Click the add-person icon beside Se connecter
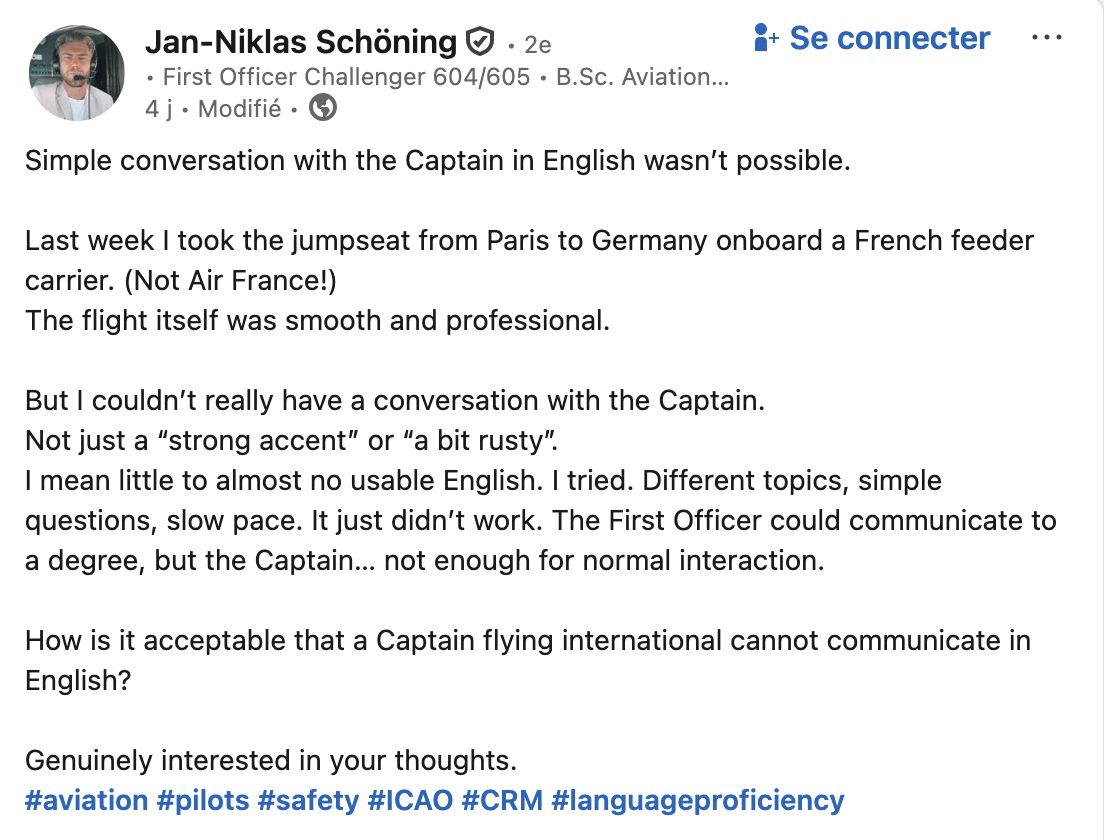The height and width of the screenshot is (840, 1104). (766, 39)
